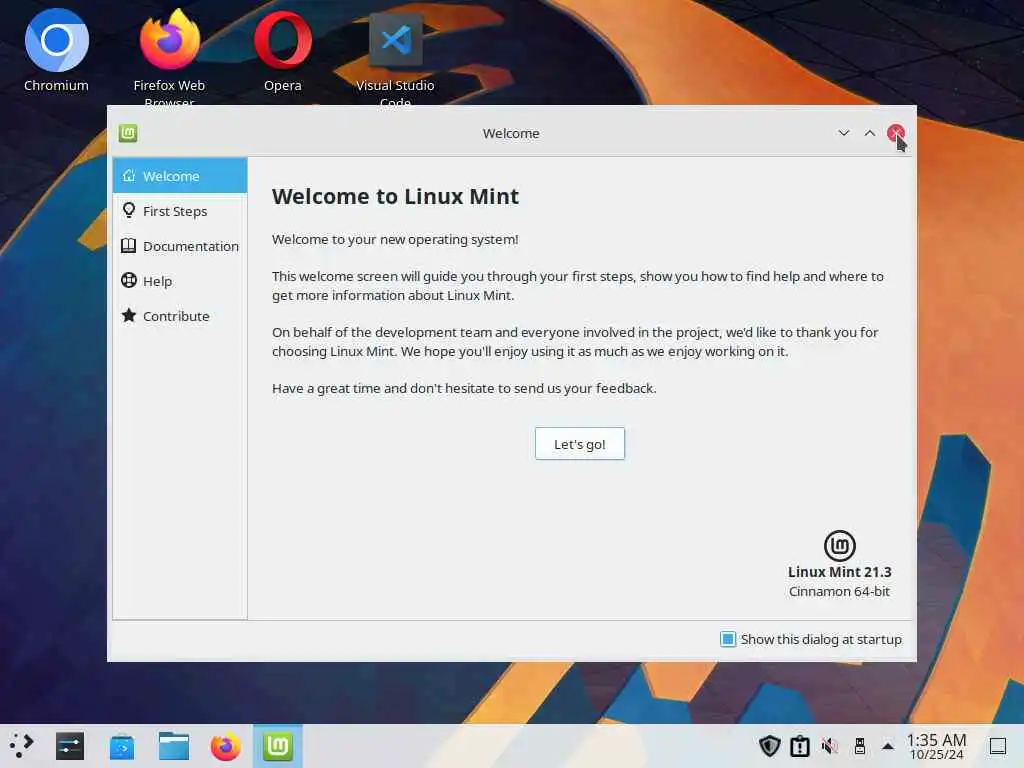
Task: Open the updates notification tray icon
Action: (799, 746)
